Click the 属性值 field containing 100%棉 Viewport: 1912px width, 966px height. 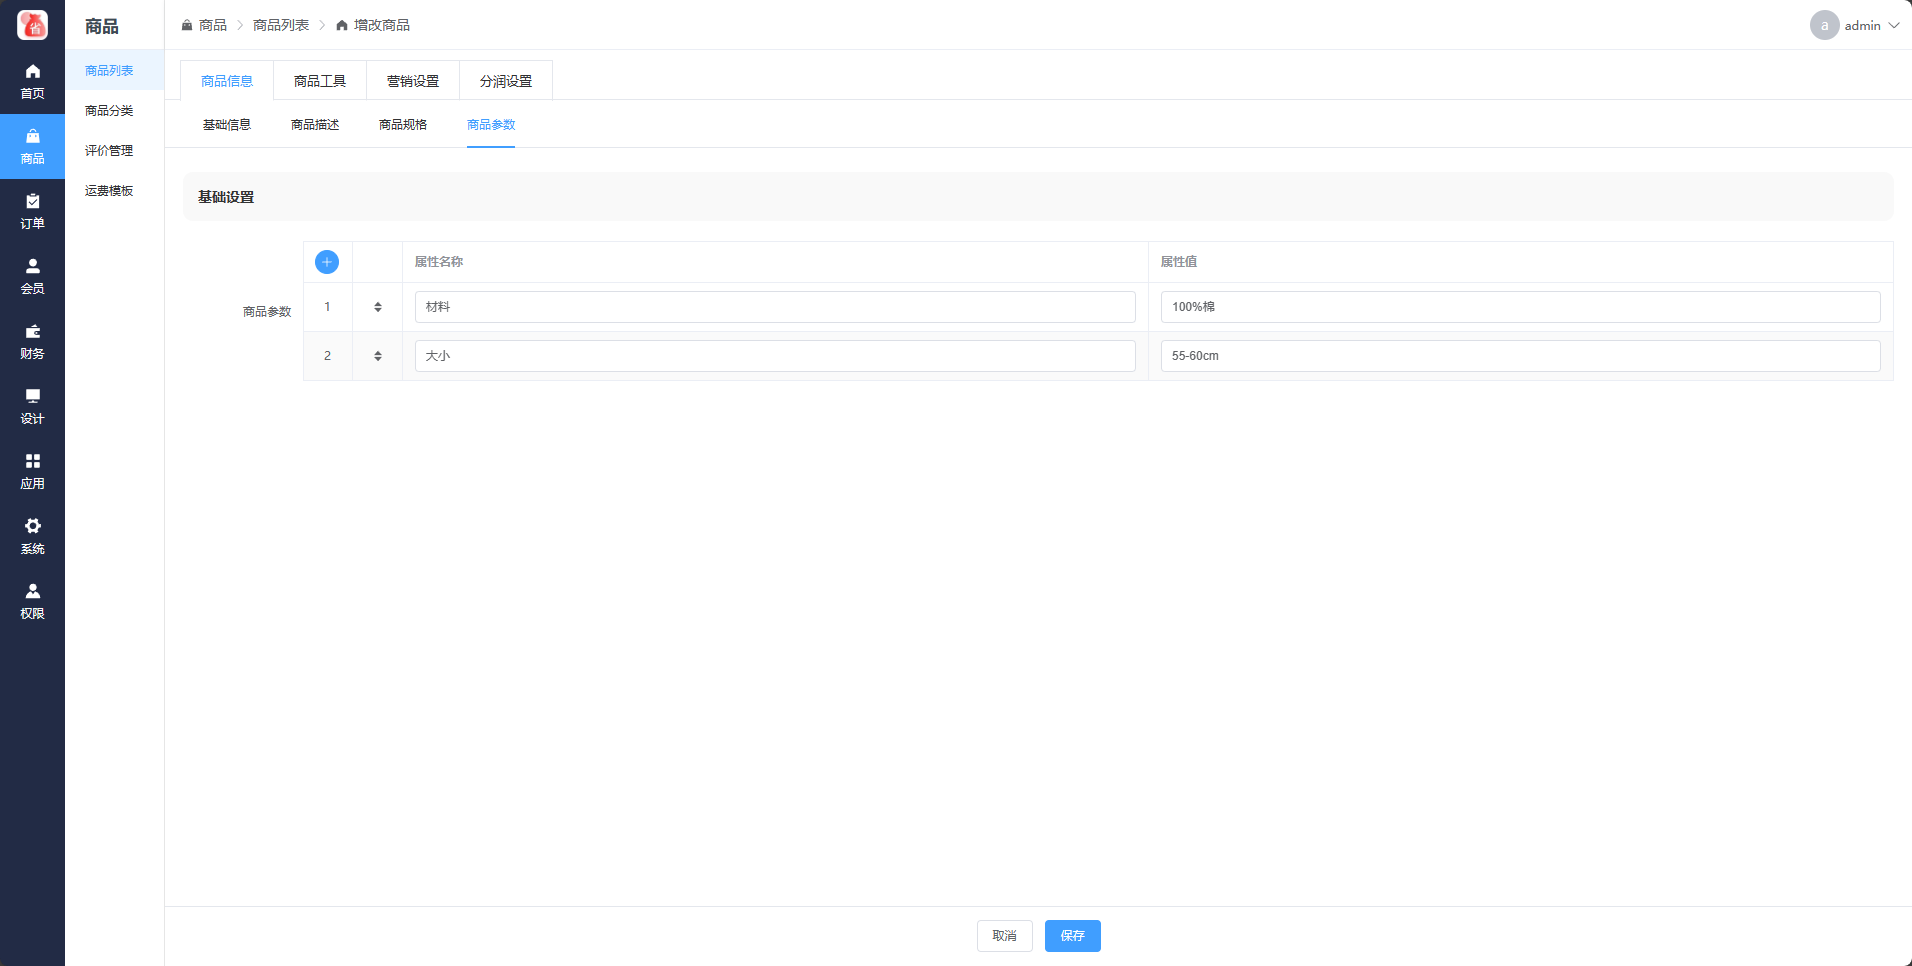[1520, 307]
